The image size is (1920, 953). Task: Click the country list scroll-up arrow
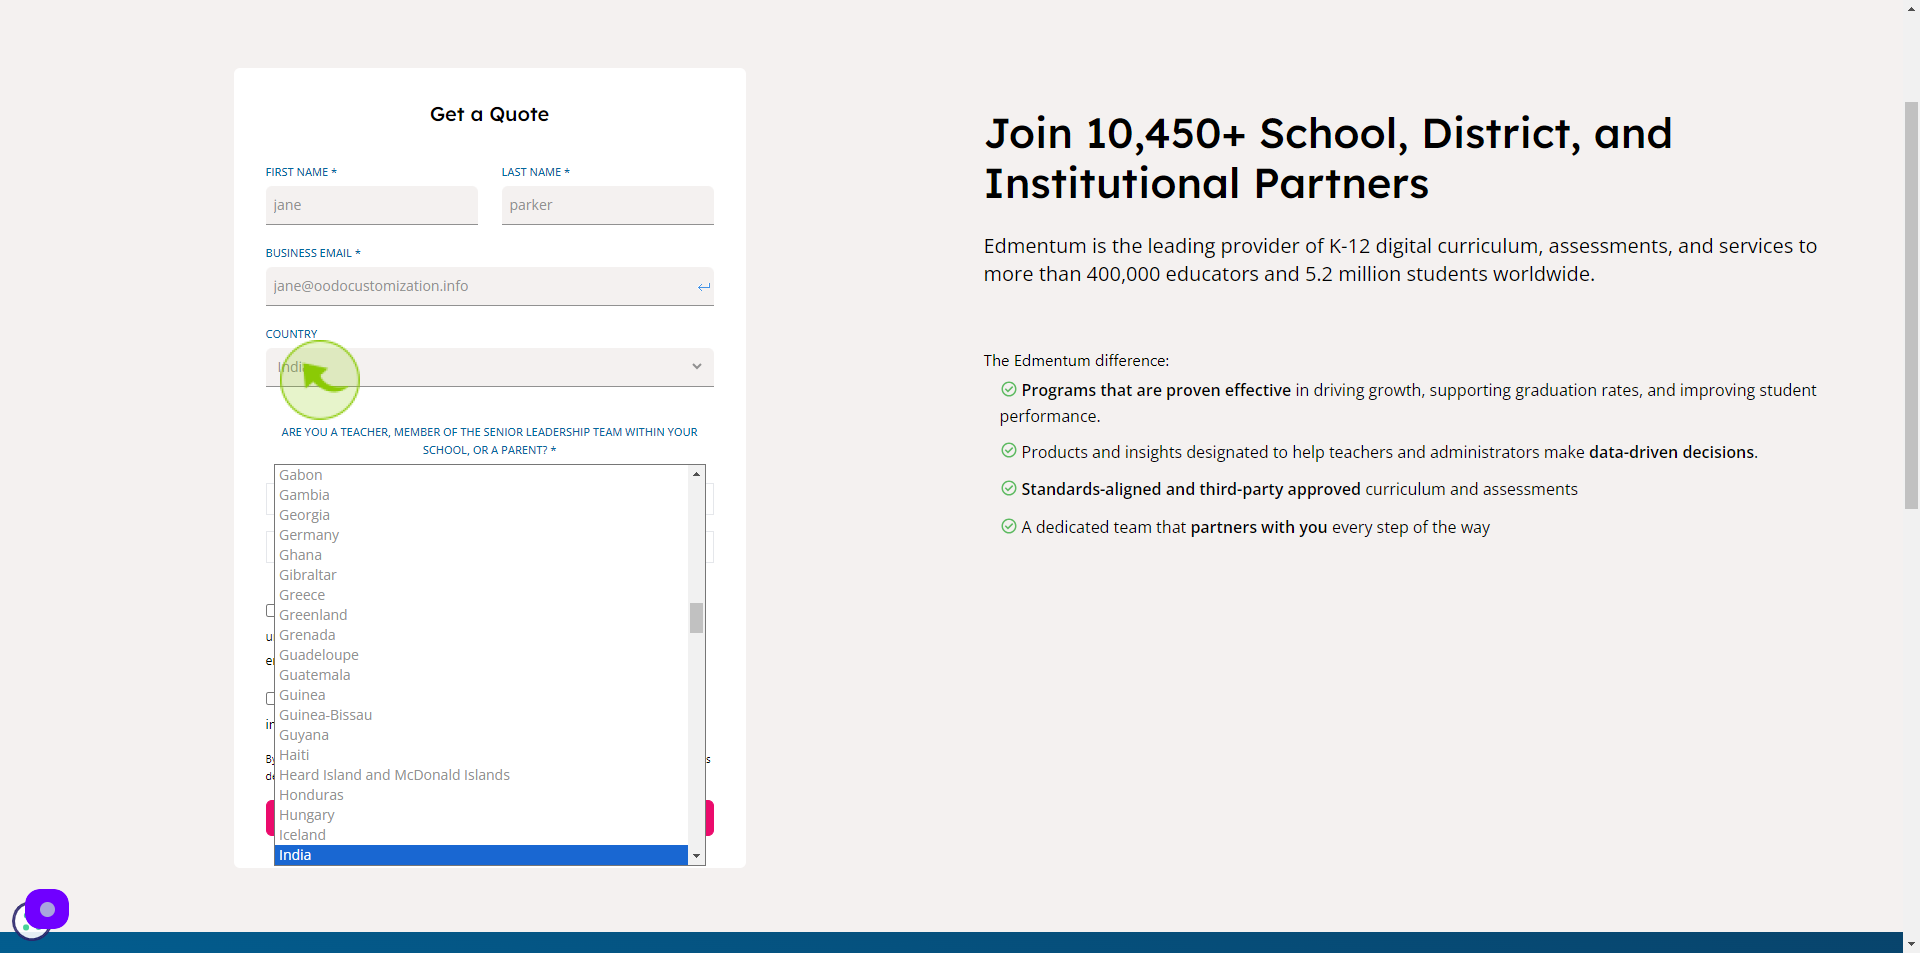coord(696,474)
